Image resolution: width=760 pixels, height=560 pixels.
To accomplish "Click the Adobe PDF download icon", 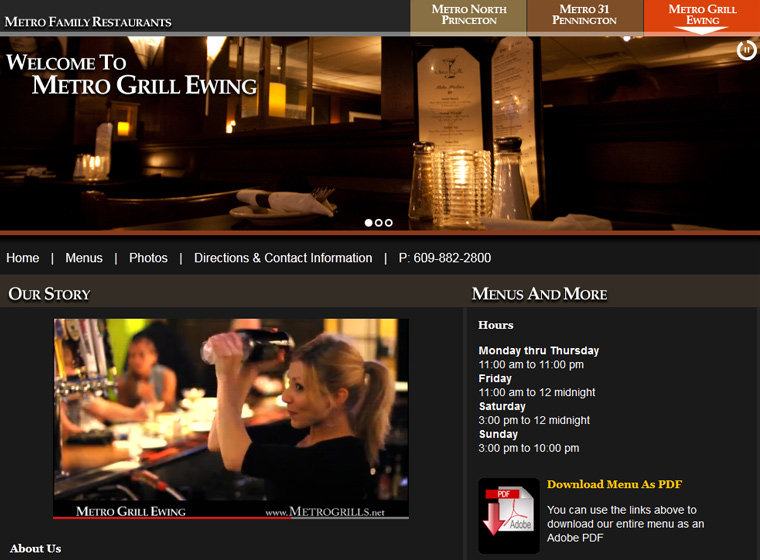I will pos(508,515).
